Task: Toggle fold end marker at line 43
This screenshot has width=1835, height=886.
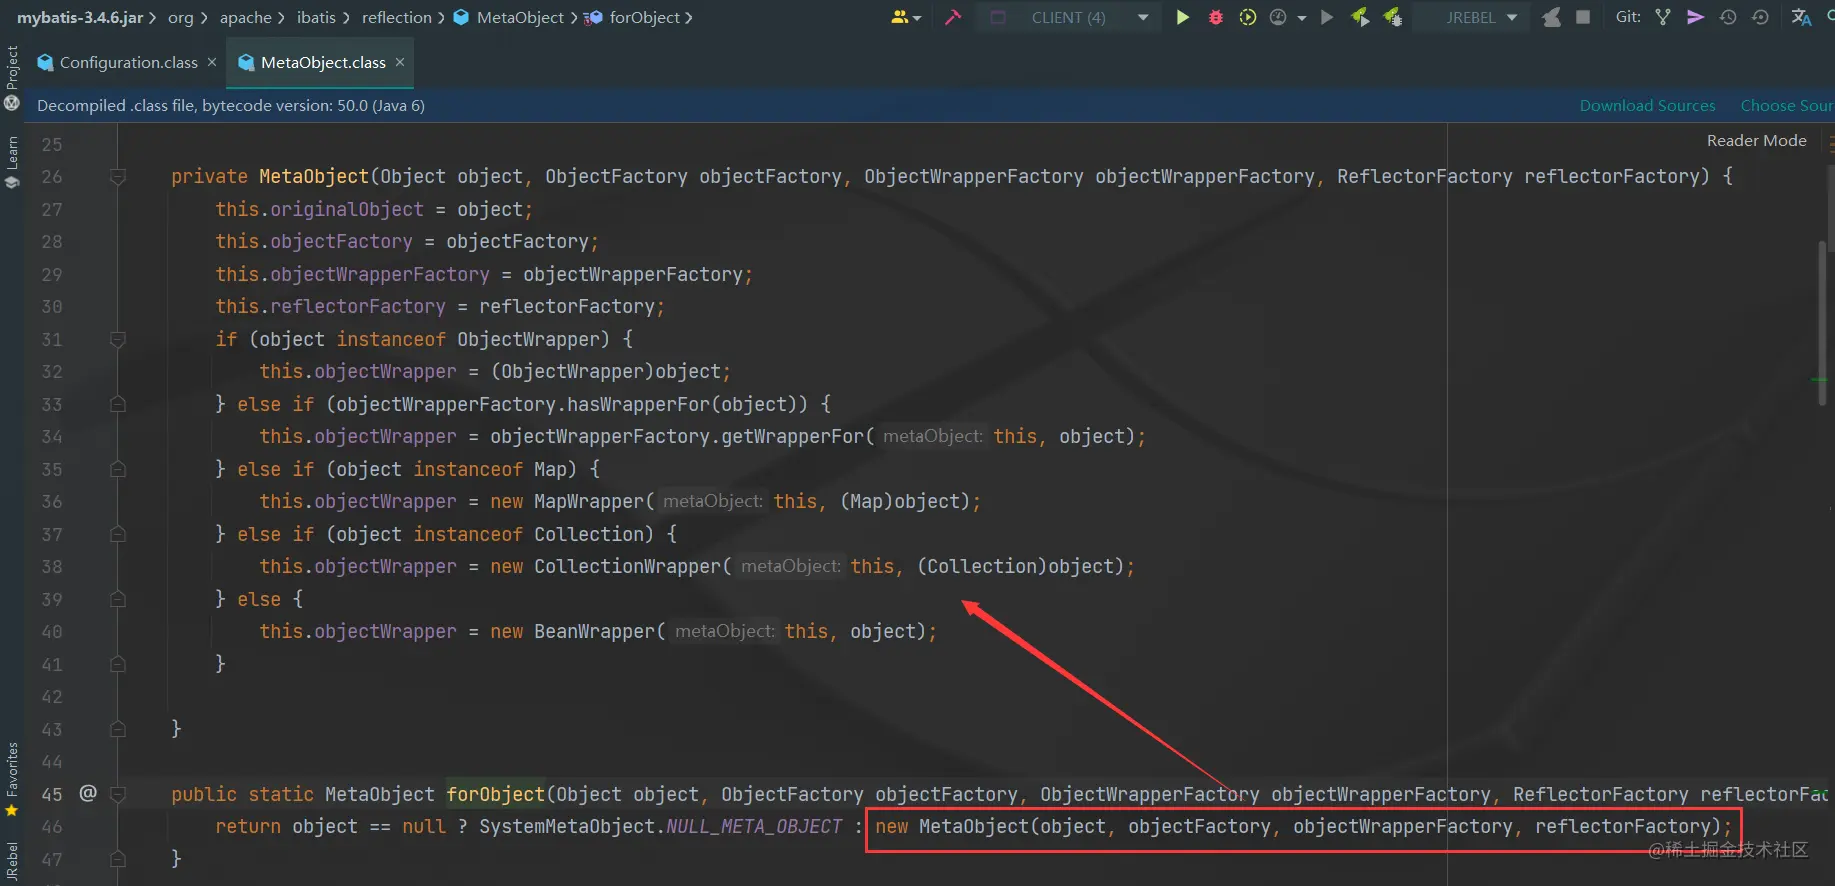Action: point(118,729)
